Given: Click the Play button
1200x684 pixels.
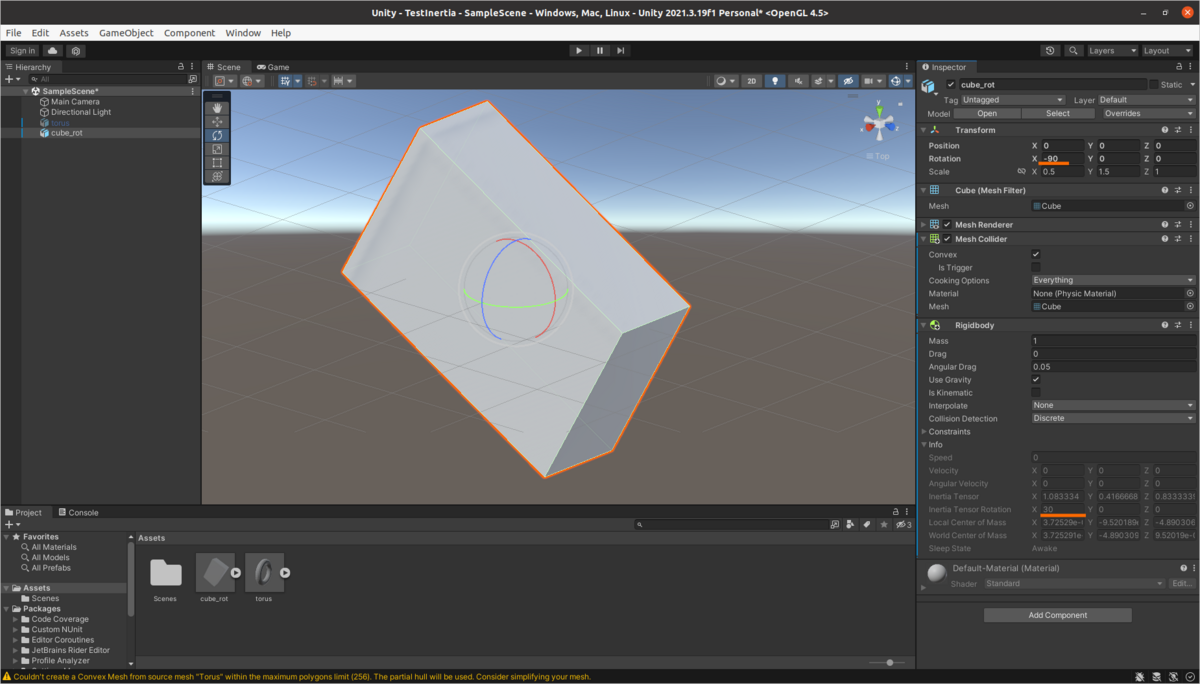Looking at the screenshot, I should pyautogui.click(x=579, y=50).
